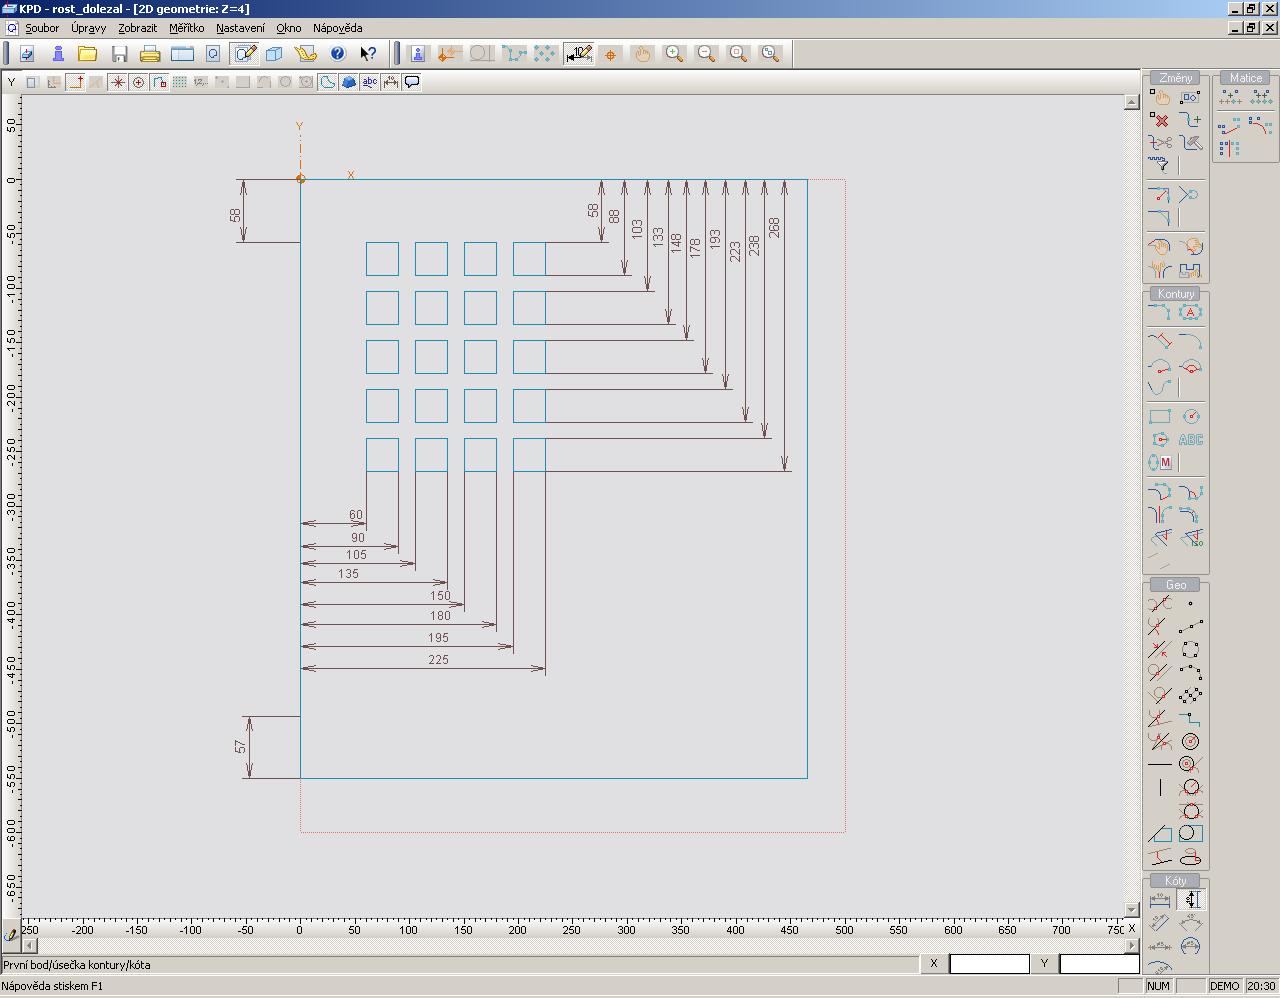1280x998 pixels.
Task: Click the Save floppy disk icon
Action: (120, 54)
